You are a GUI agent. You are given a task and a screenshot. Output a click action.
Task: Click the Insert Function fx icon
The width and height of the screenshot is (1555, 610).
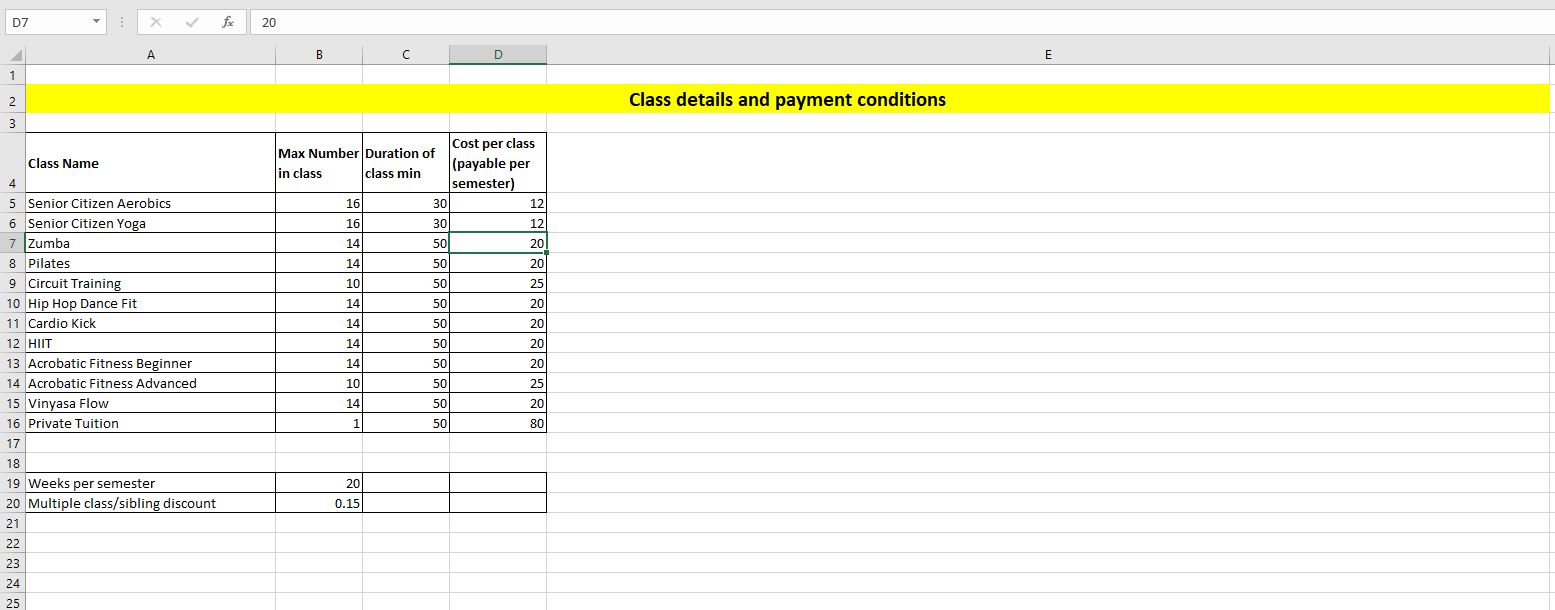228,22
